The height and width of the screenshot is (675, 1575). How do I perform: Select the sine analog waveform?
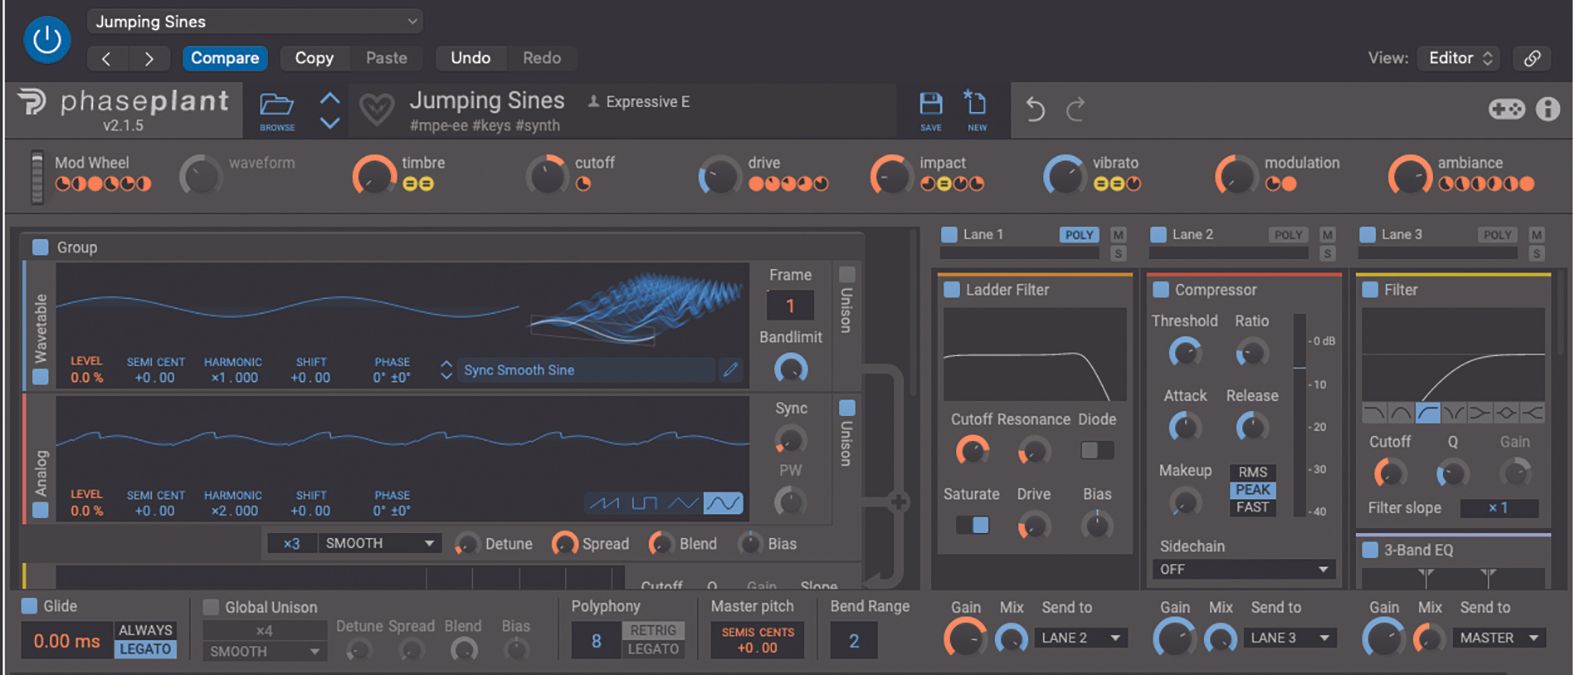(x=723, y=503)
